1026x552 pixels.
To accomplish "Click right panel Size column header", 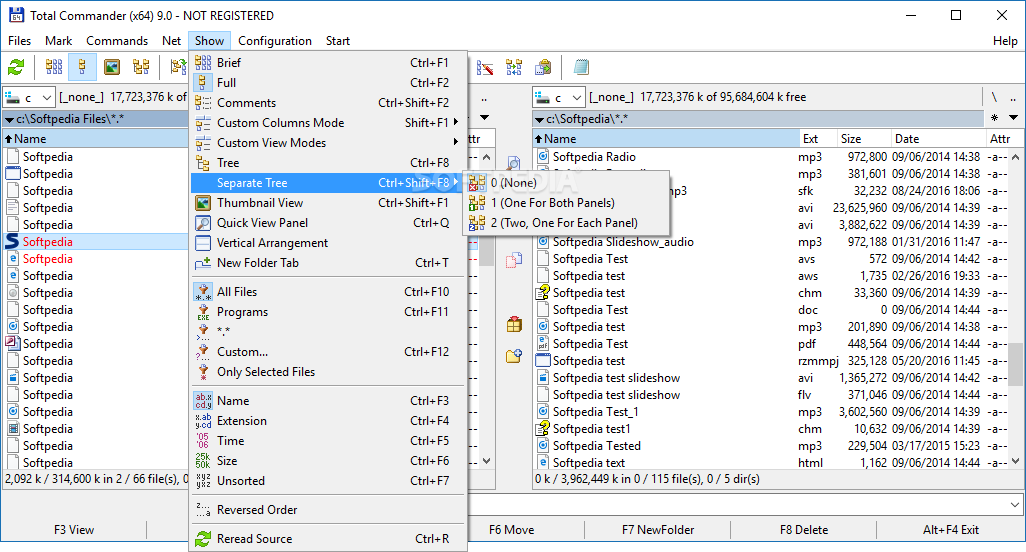I will [864, 139].
